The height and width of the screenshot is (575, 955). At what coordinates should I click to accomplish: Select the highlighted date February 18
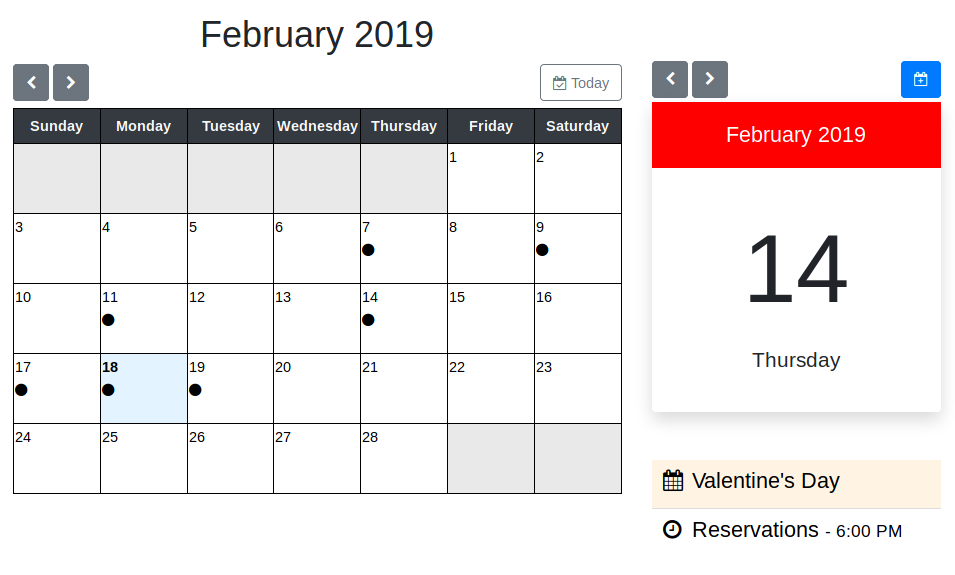coord(144,389)
